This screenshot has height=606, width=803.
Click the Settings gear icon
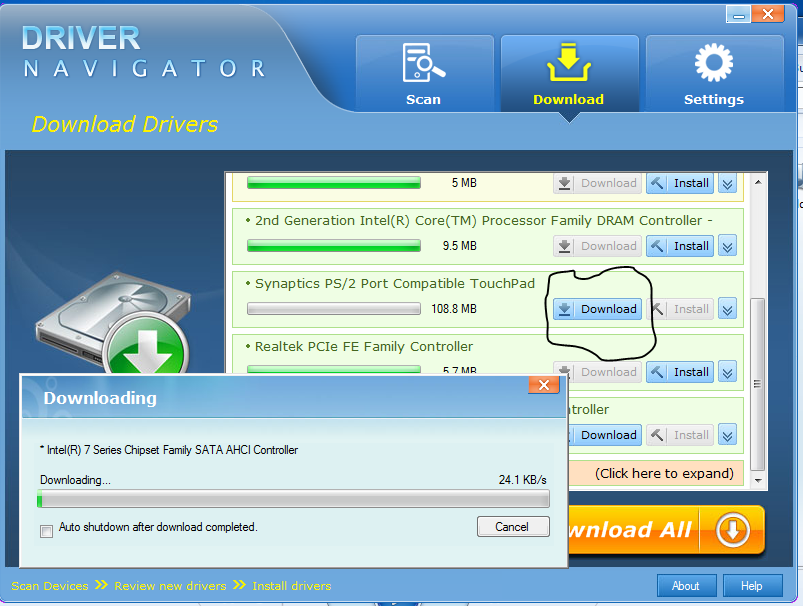point(714,62)
